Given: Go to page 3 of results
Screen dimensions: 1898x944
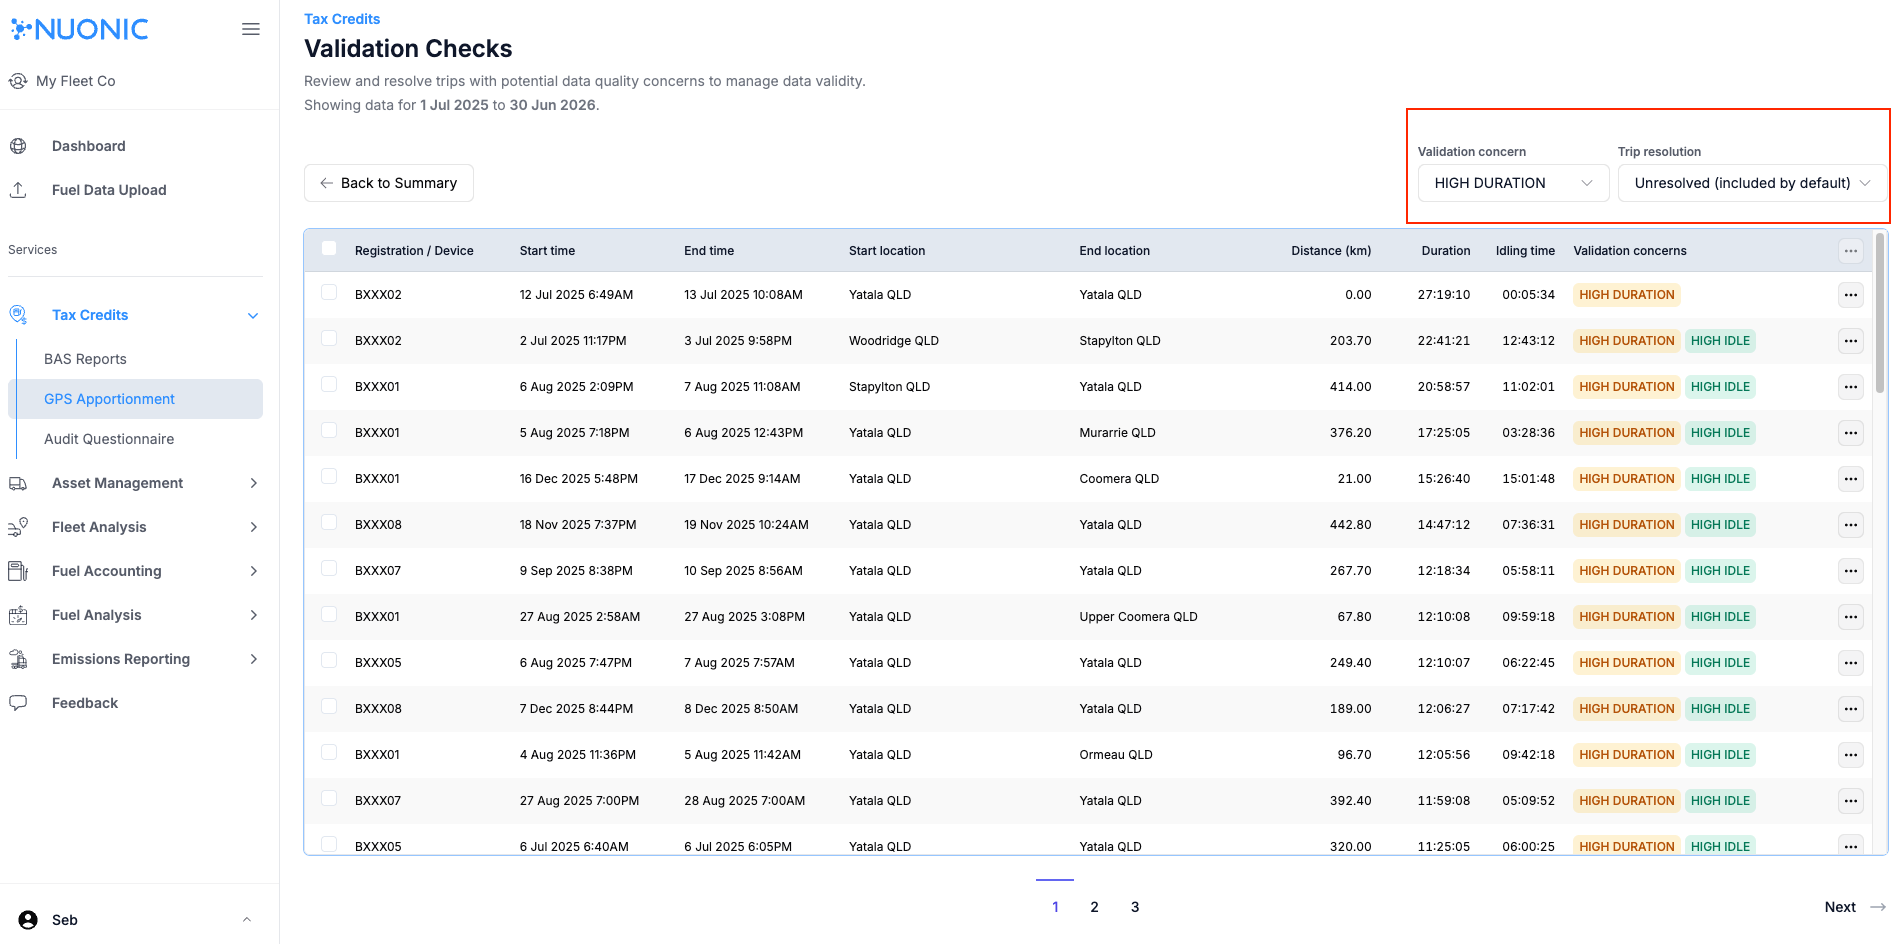Looking at the screenshot, I should click(x=1135, y=907).
